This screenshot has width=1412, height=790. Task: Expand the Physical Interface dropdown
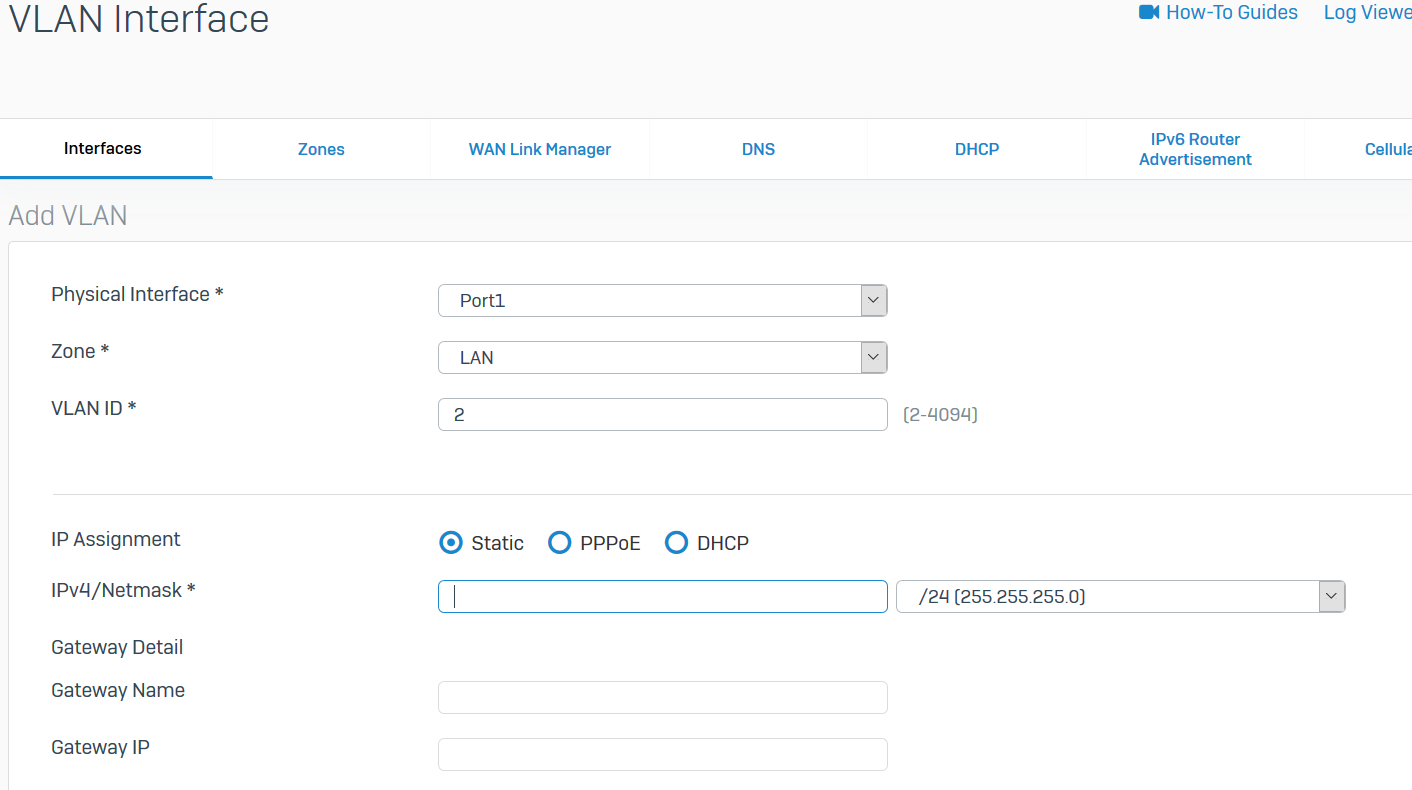click(662, 300)
